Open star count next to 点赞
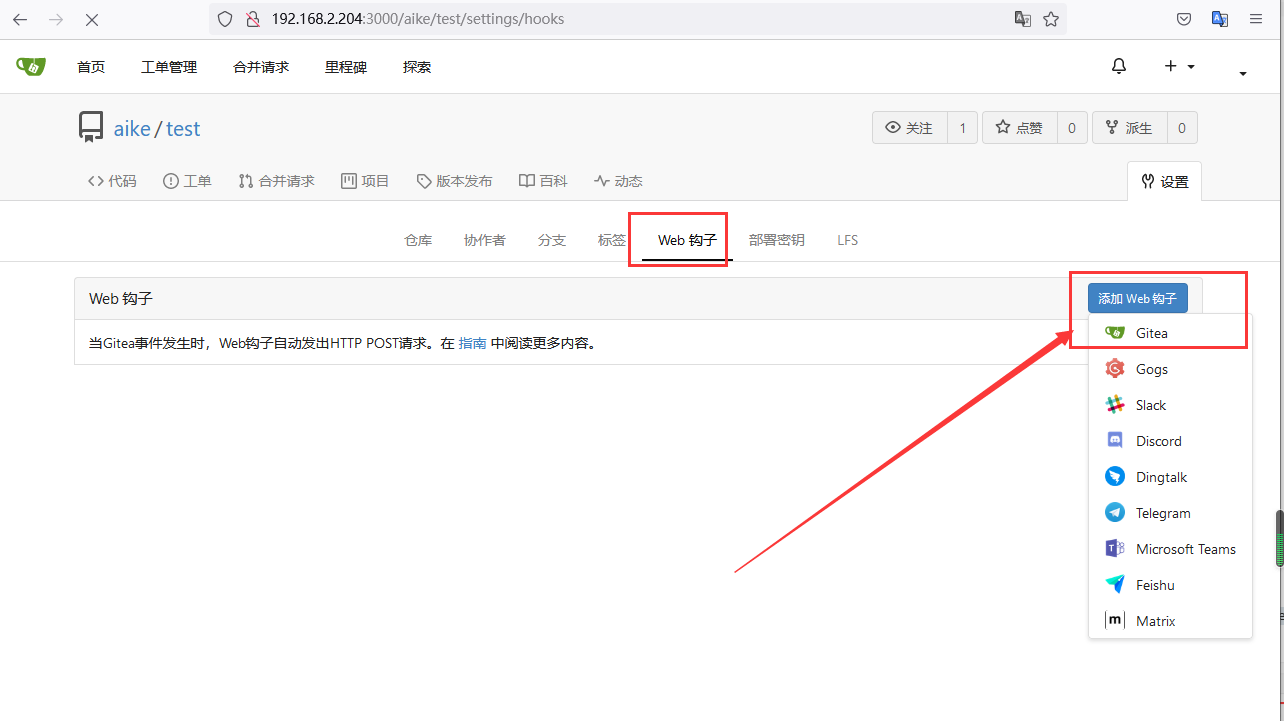The image size is (1284, 721). (x=1072, y=128)
